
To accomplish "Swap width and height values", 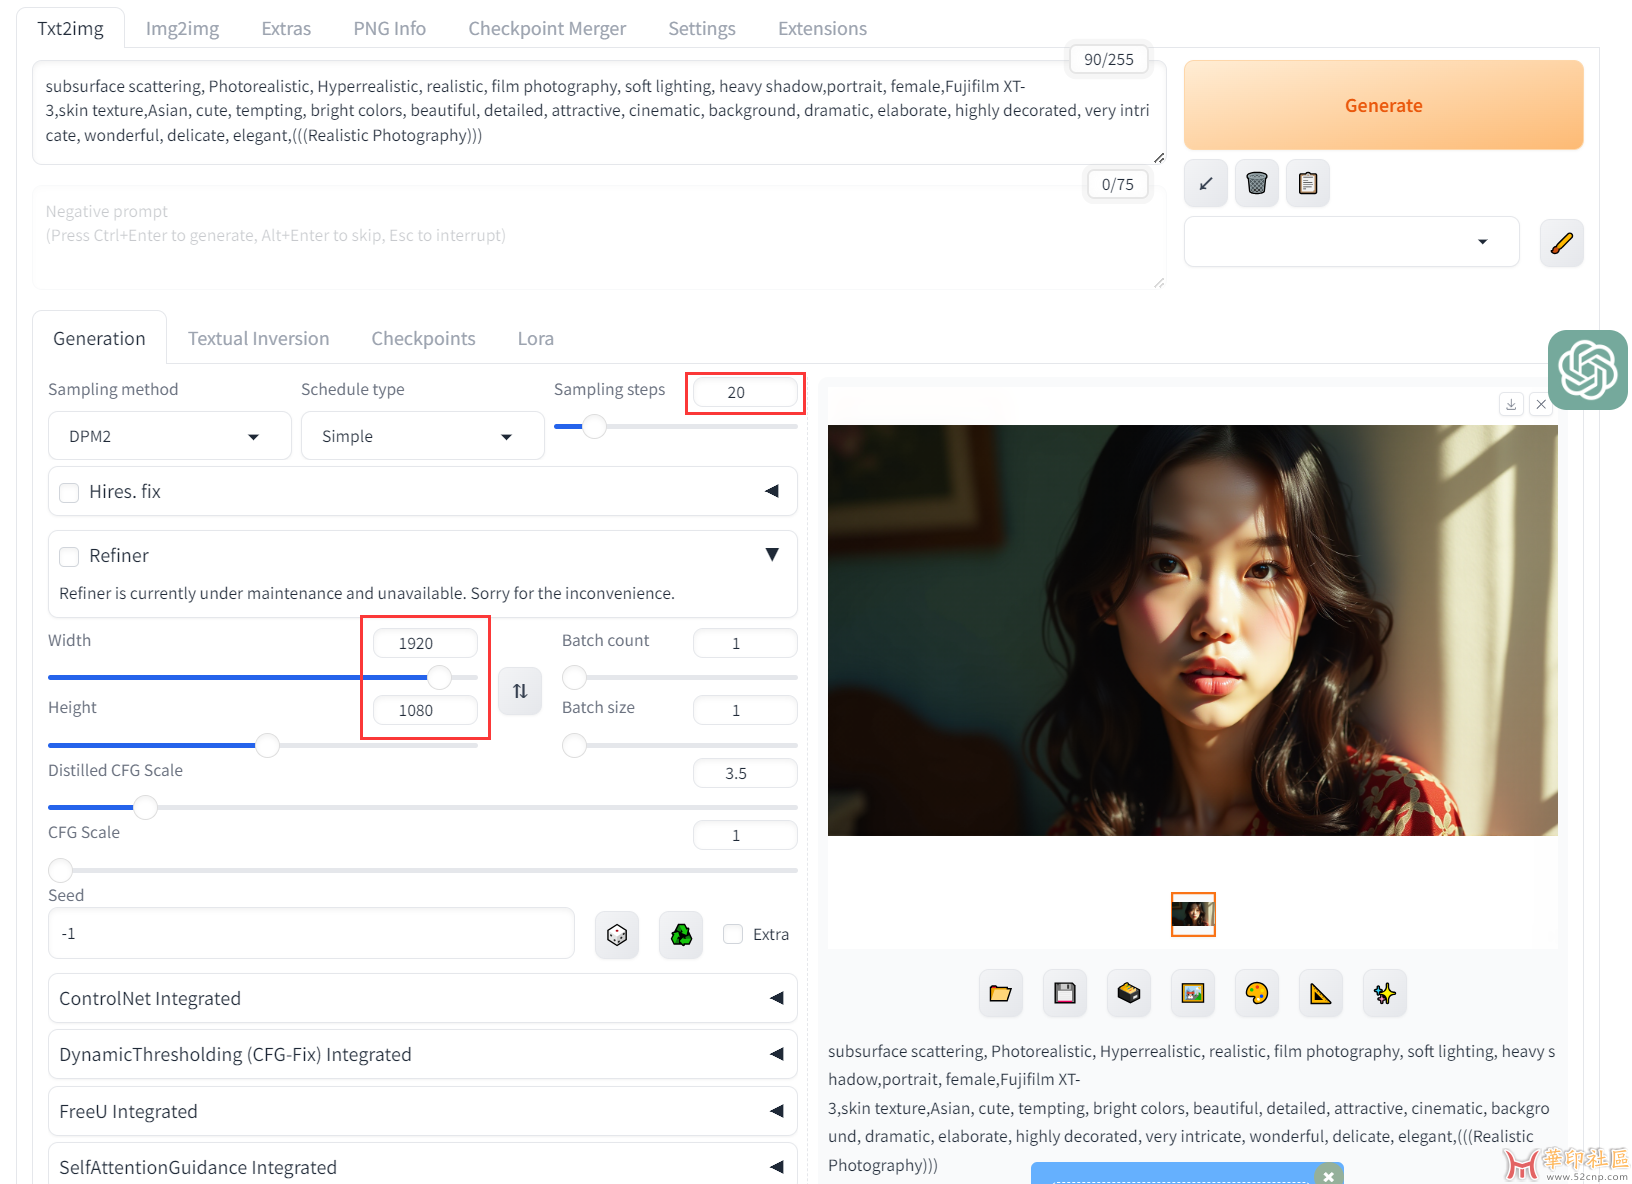I will click(x=520, y=691).
